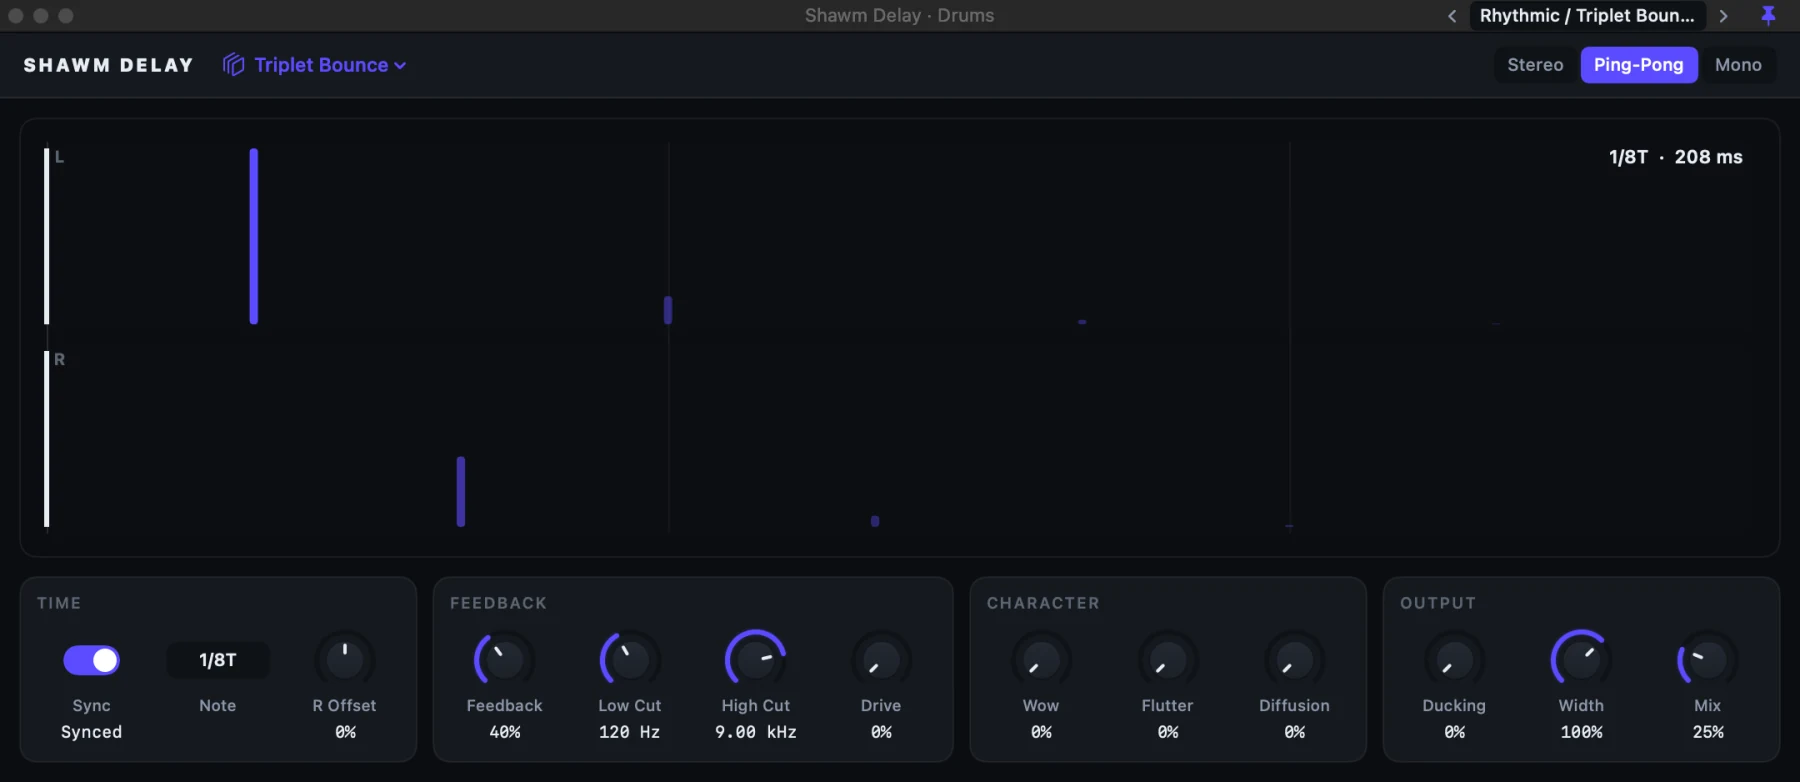Click the 120 Hz Low Cut value
1800x782 pixels.
pyautogui.click(x=630, y=732)
